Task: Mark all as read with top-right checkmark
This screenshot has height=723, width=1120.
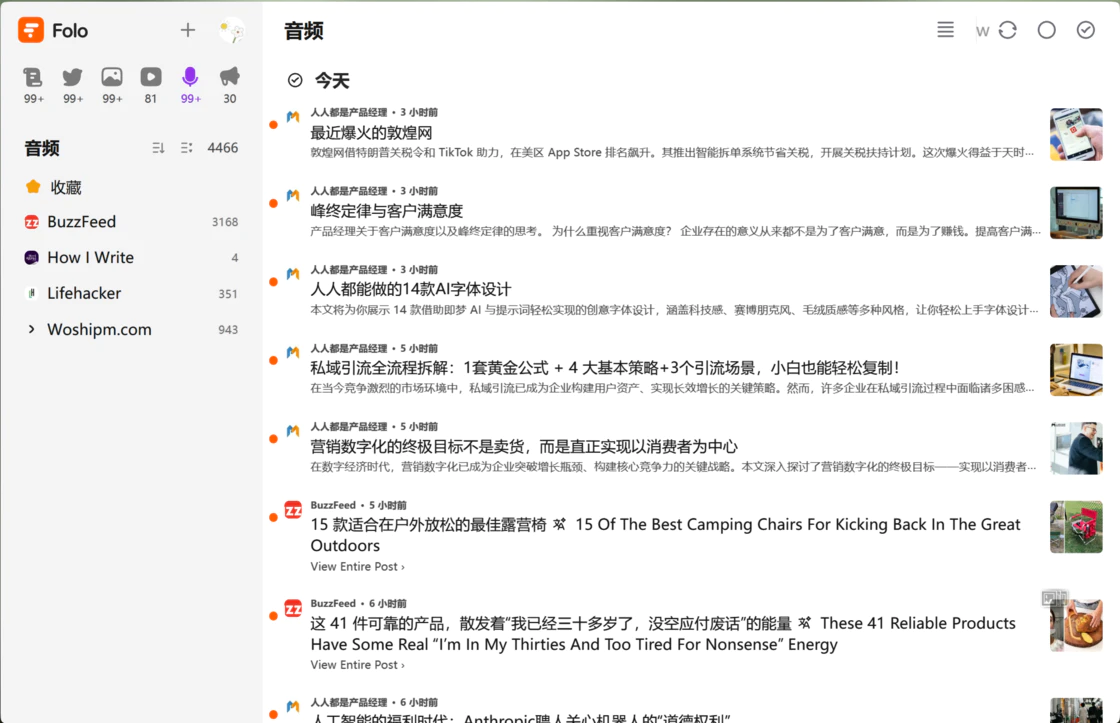Action: tap(1085, 30)
